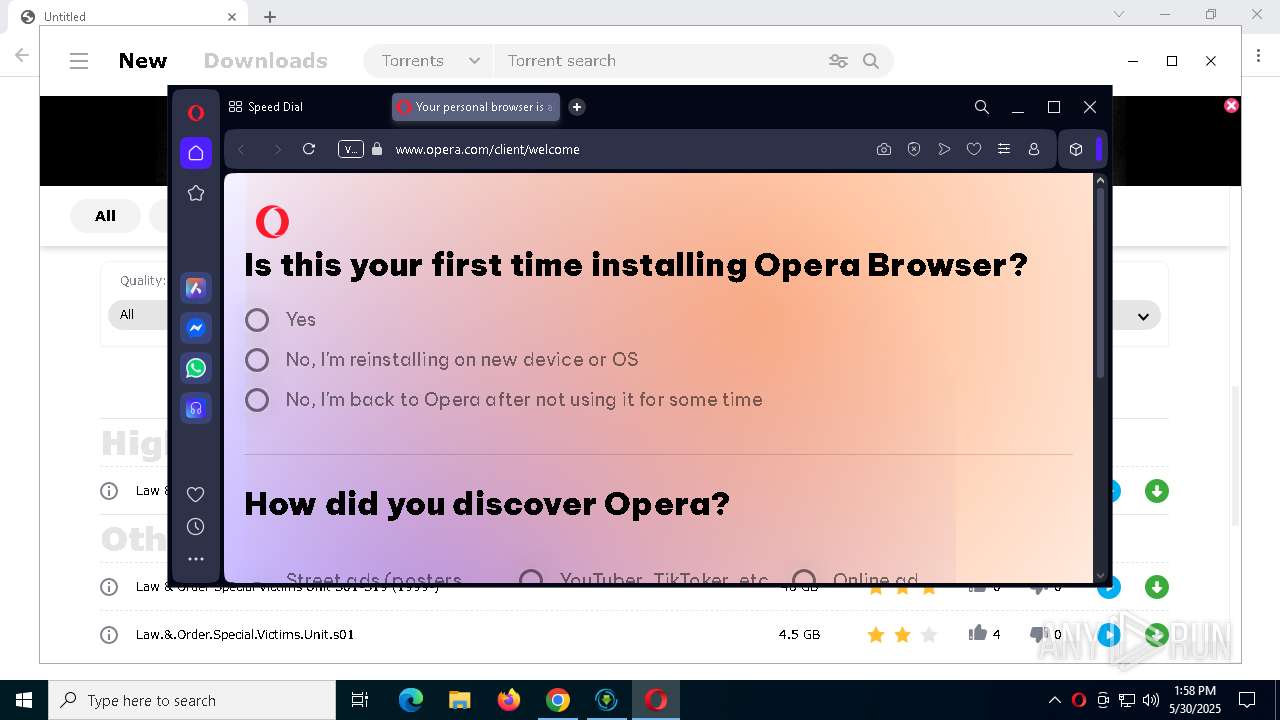Image resolution: width=1280 pixels, height=720 pixels.
Task: Switch to Your personal browser tab
Action: (475, 107)
